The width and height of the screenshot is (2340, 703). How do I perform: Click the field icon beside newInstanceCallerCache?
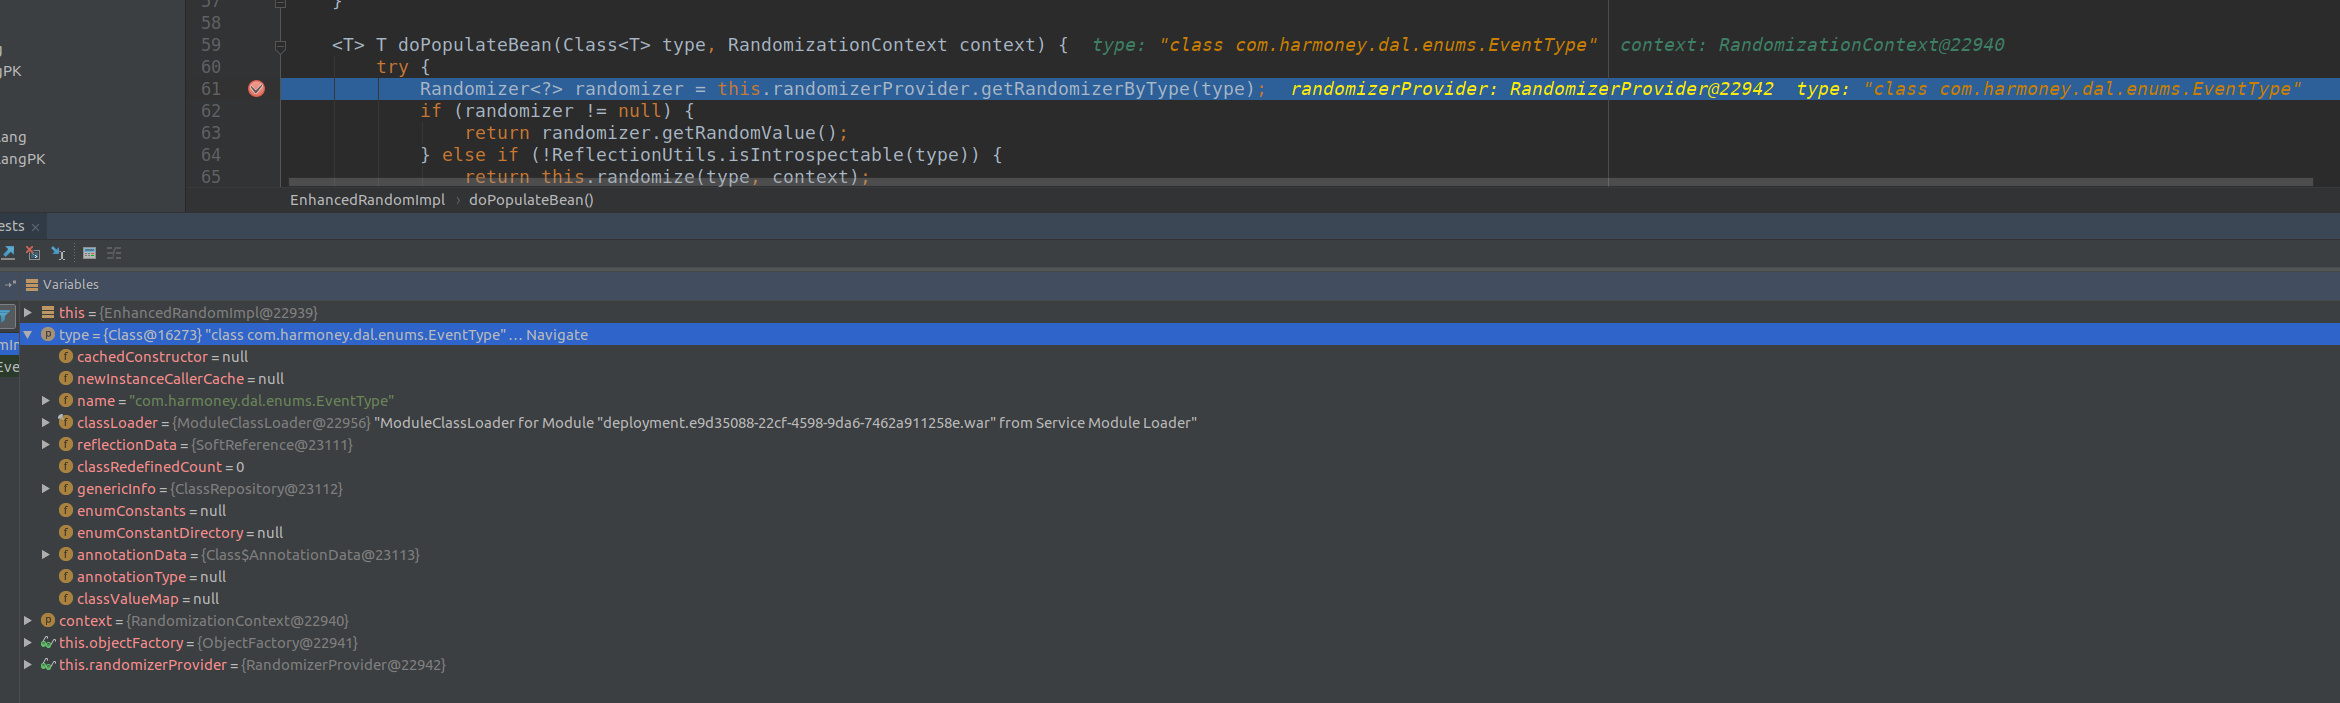tap(66, 379)
